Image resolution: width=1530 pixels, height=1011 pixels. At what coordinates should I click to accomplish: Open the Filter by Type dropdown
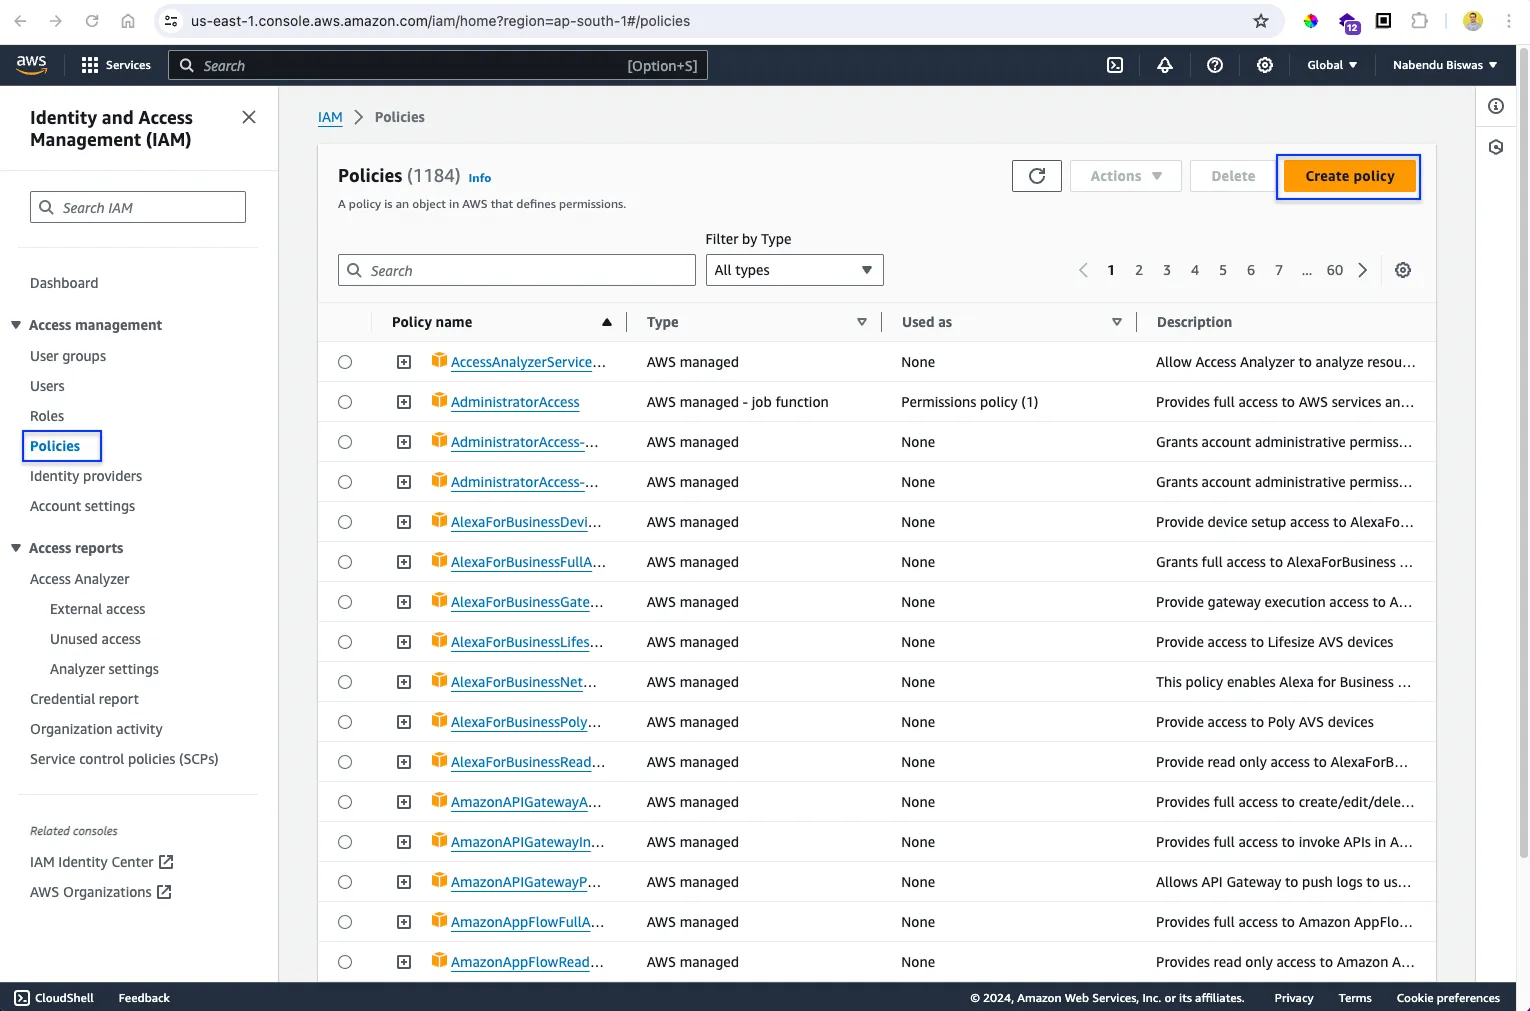(x=795, y=270)
